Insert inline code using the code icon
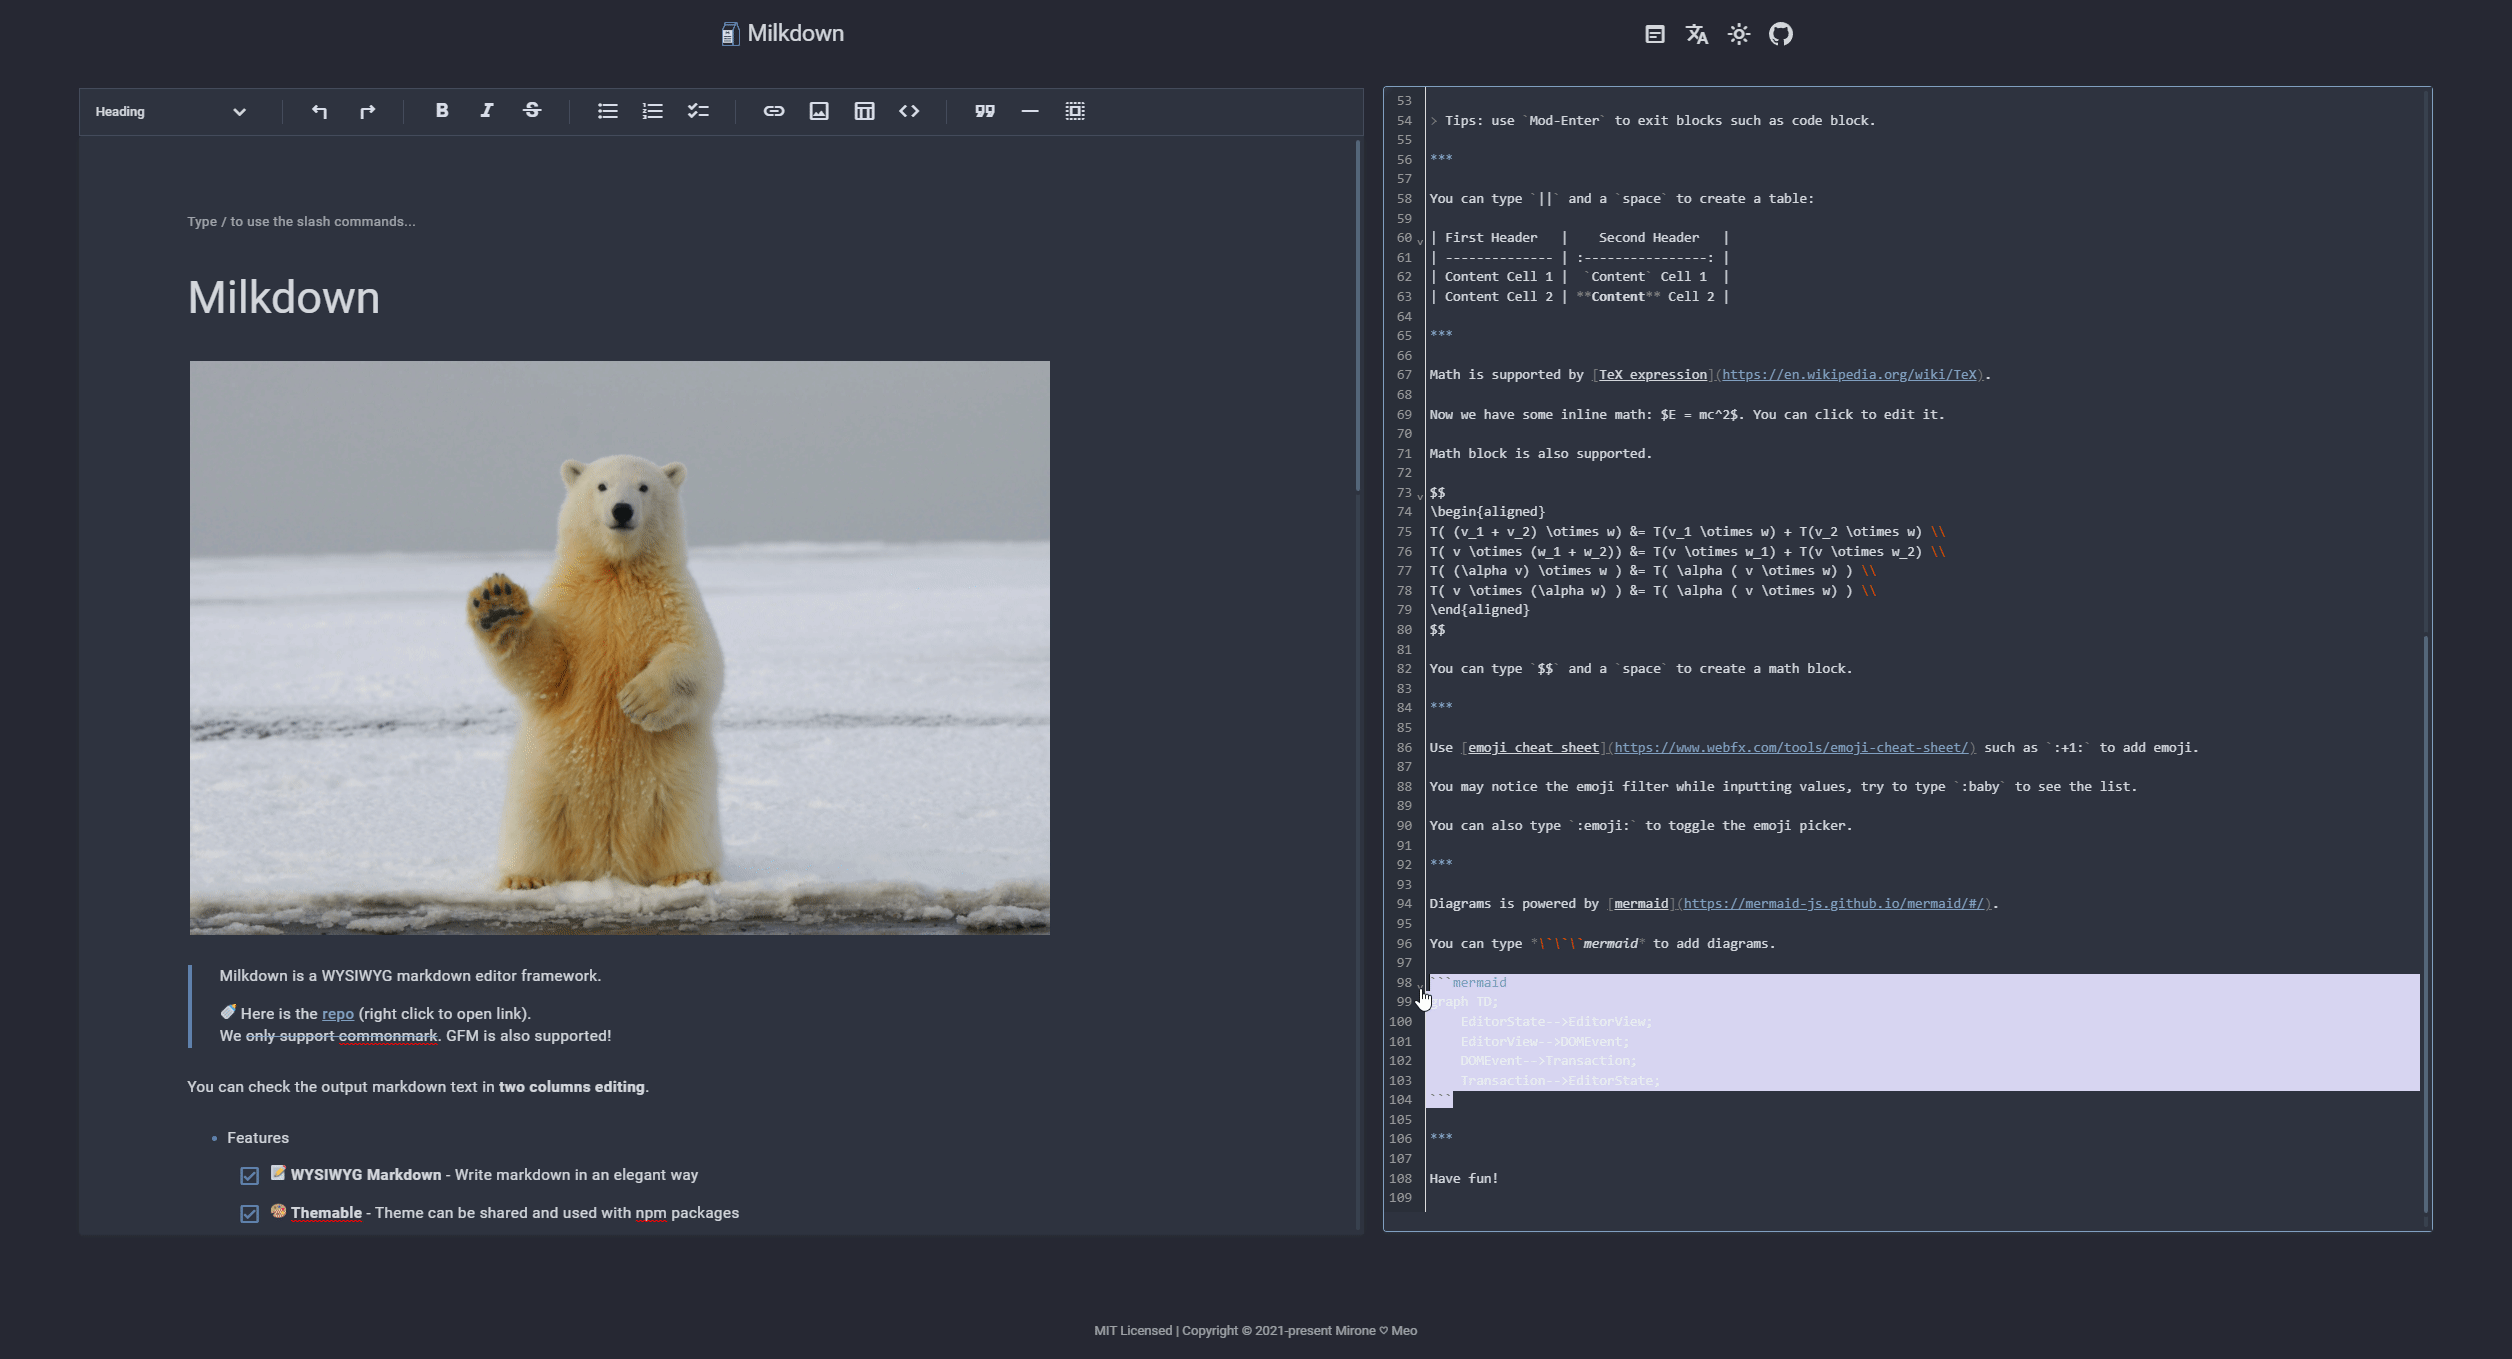The height and width of the screenshot is (1359, 2512). 910,111
